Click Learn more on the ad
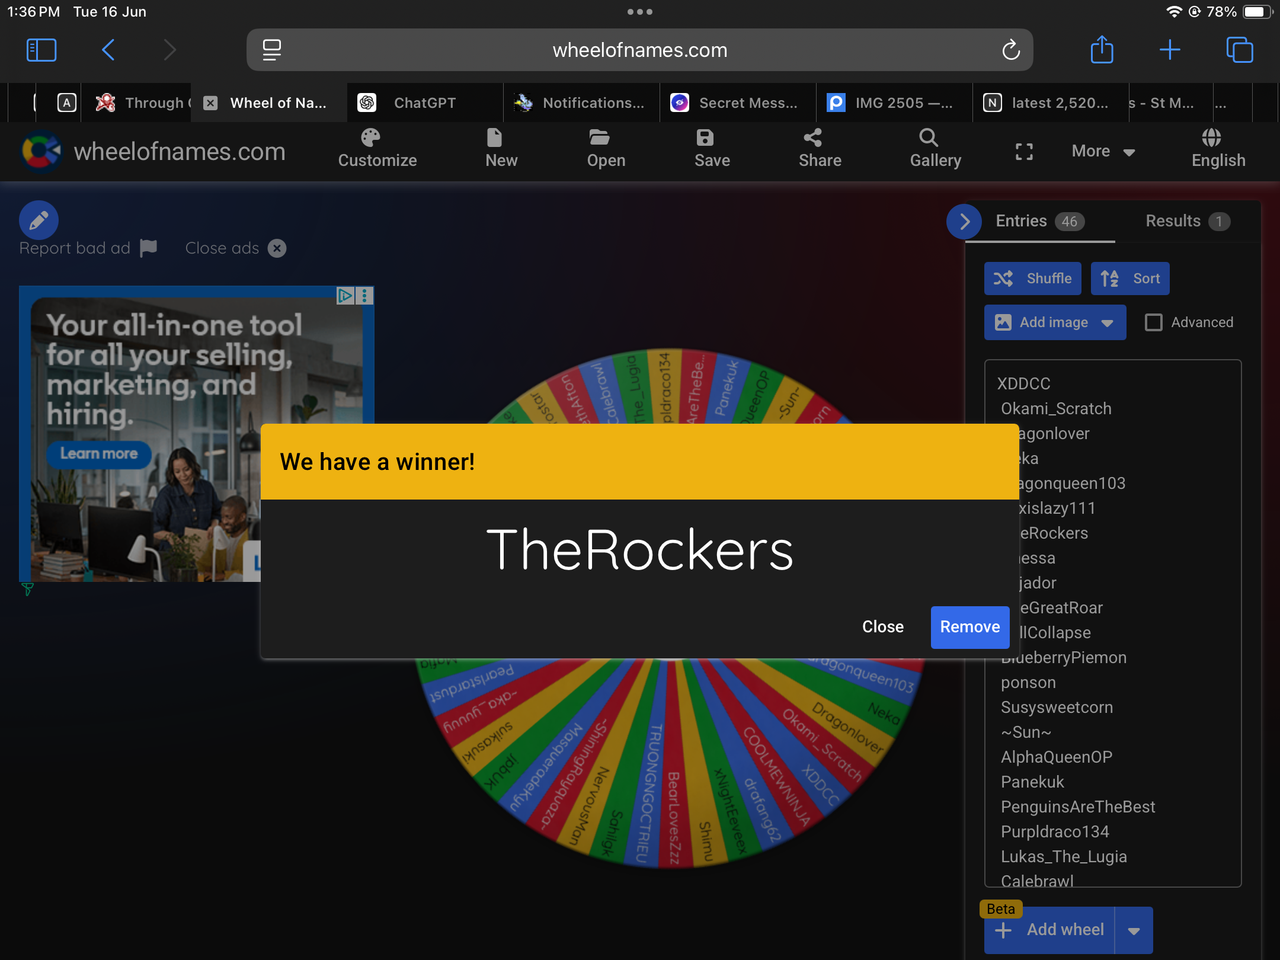This screenshot has width=1280, height=960. pyautogui.click(x=98, y=454)
